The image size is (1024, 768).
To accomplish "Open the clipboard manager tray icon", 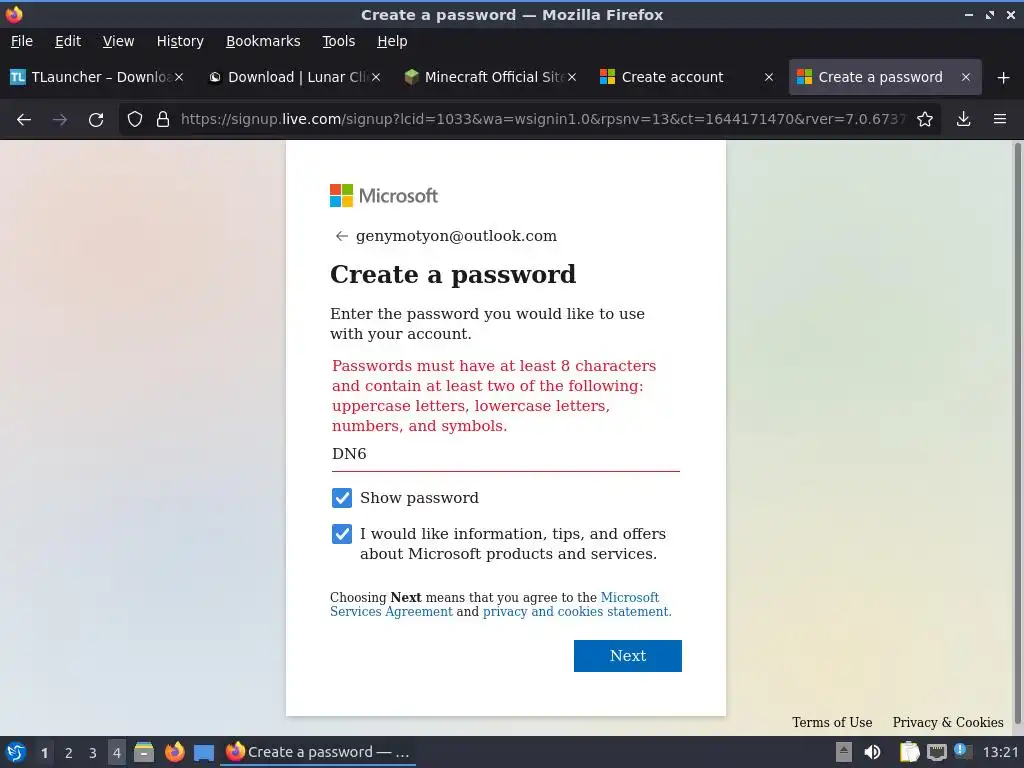I will click(909, 752).
